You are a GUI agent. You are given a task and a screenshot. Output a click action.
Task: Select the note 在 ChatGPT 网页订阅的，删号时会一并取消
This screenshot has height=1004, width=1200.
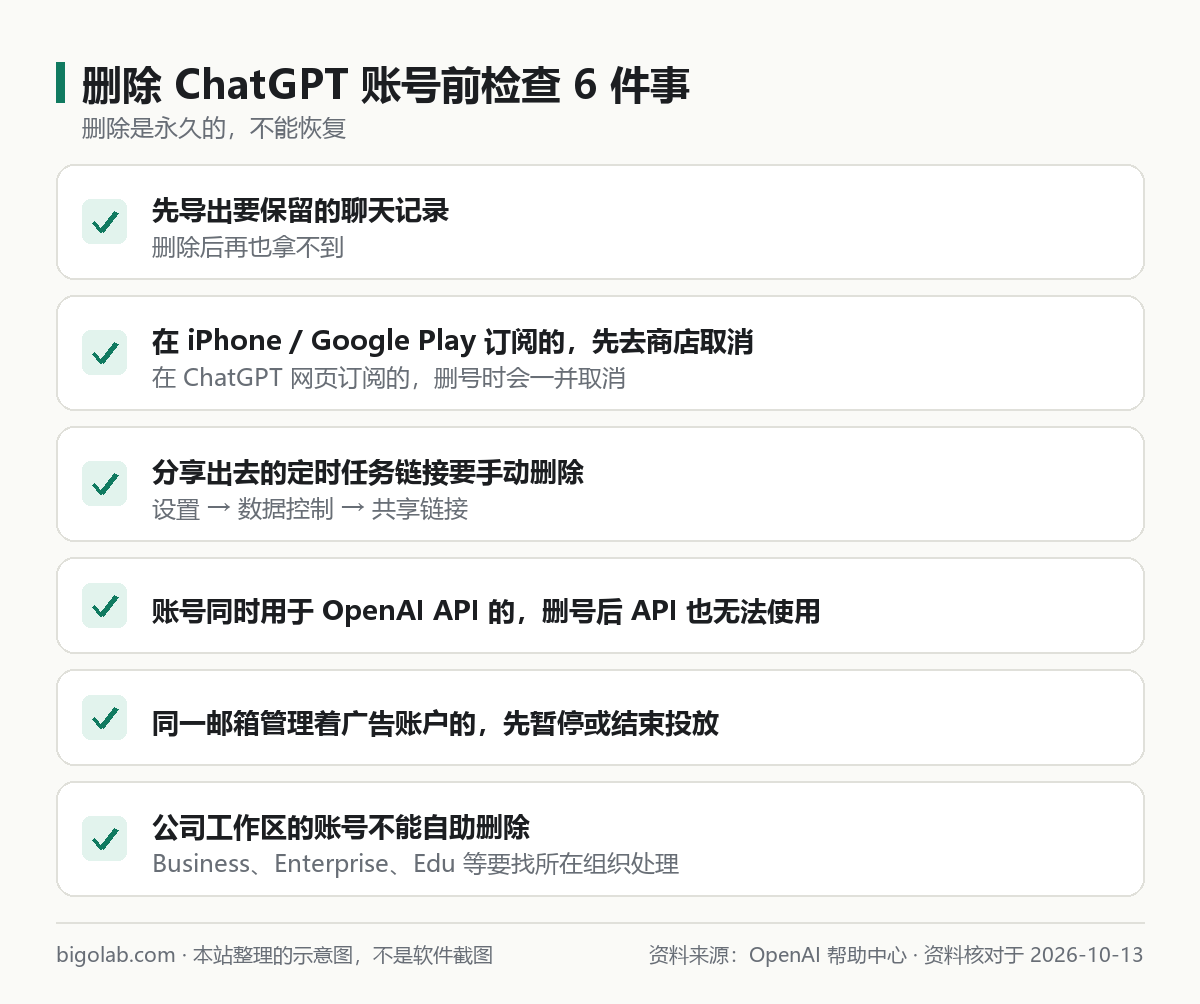tap(389, 378)
